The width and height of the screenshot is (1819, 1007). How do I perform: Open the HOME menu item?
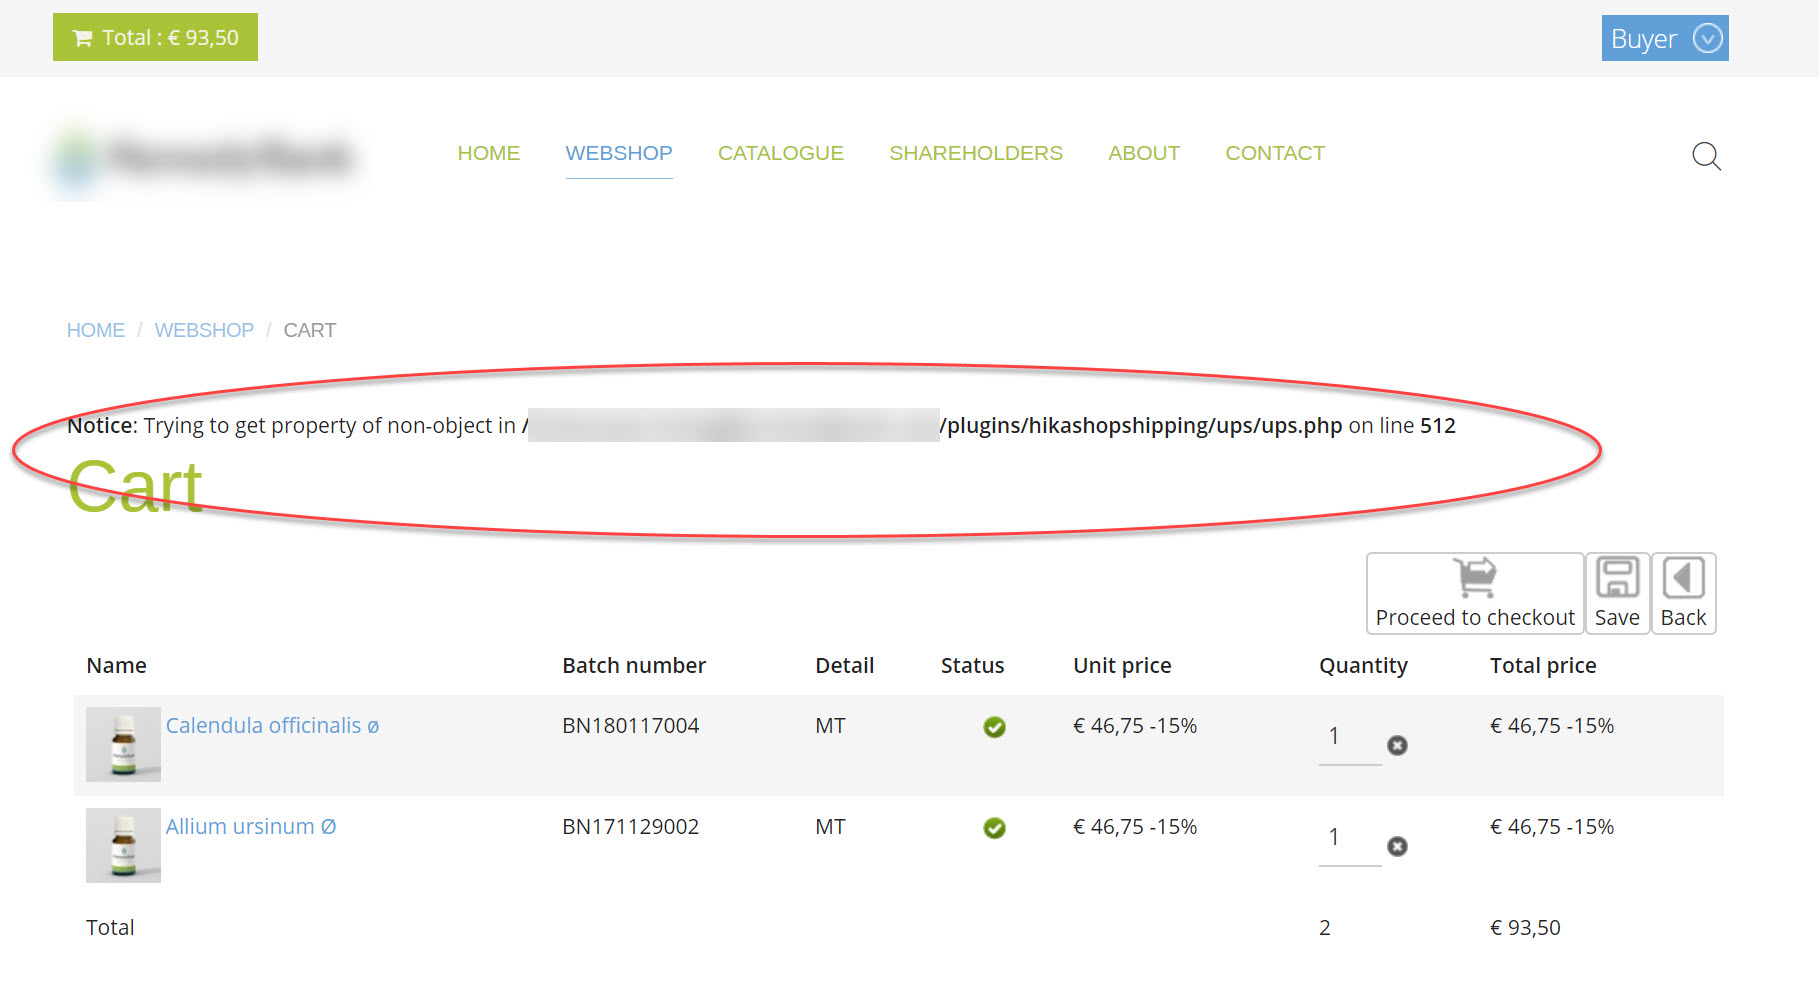tap(488, 153)
